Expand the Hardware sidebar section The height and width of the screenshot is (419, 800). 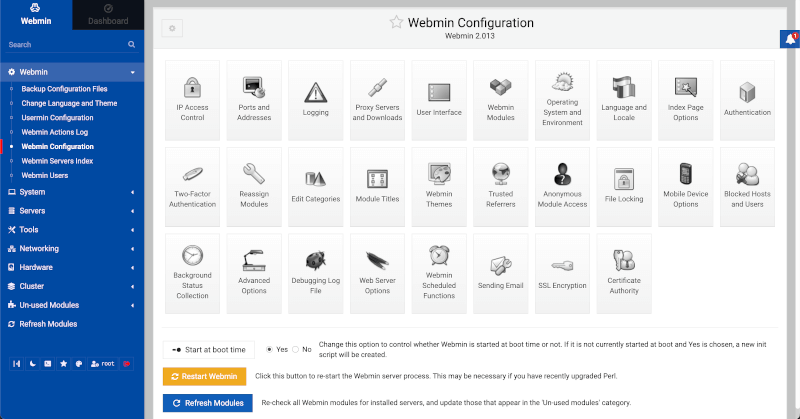(72, 267)
